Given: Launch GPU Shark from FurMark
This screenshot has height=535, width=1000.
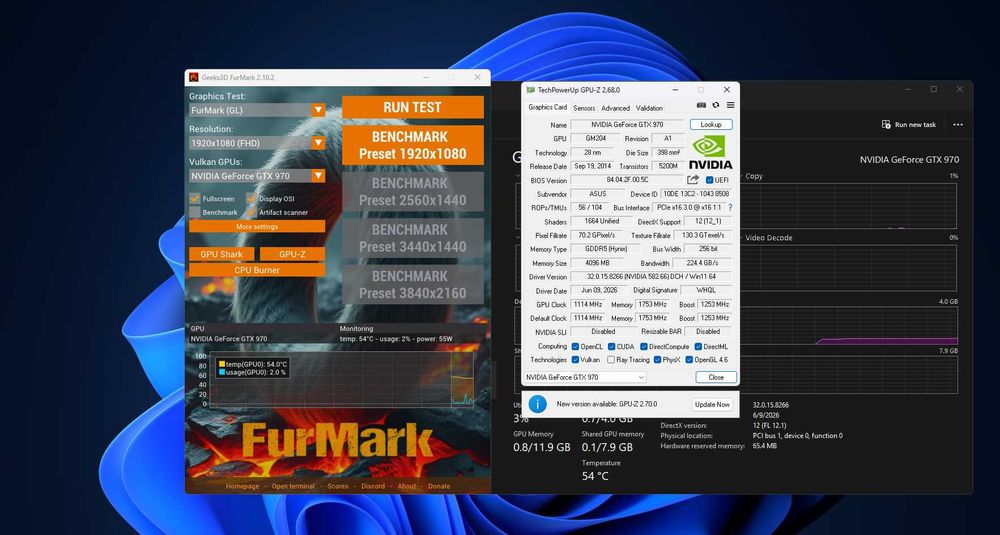Looking at the screenshot, I should (221, 254).
